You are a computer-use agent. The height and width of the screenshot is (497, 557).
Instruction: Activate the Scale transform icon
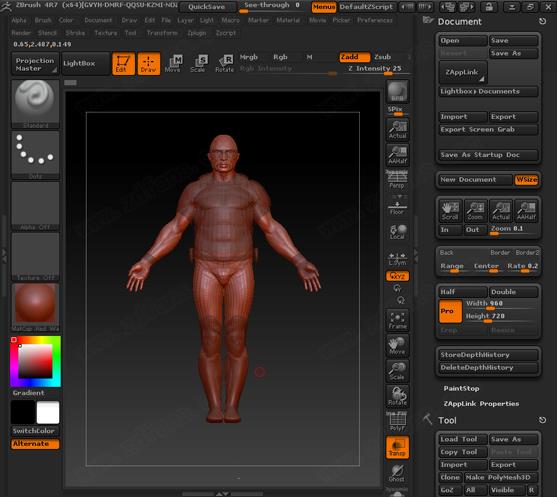(x=198, y=64)
